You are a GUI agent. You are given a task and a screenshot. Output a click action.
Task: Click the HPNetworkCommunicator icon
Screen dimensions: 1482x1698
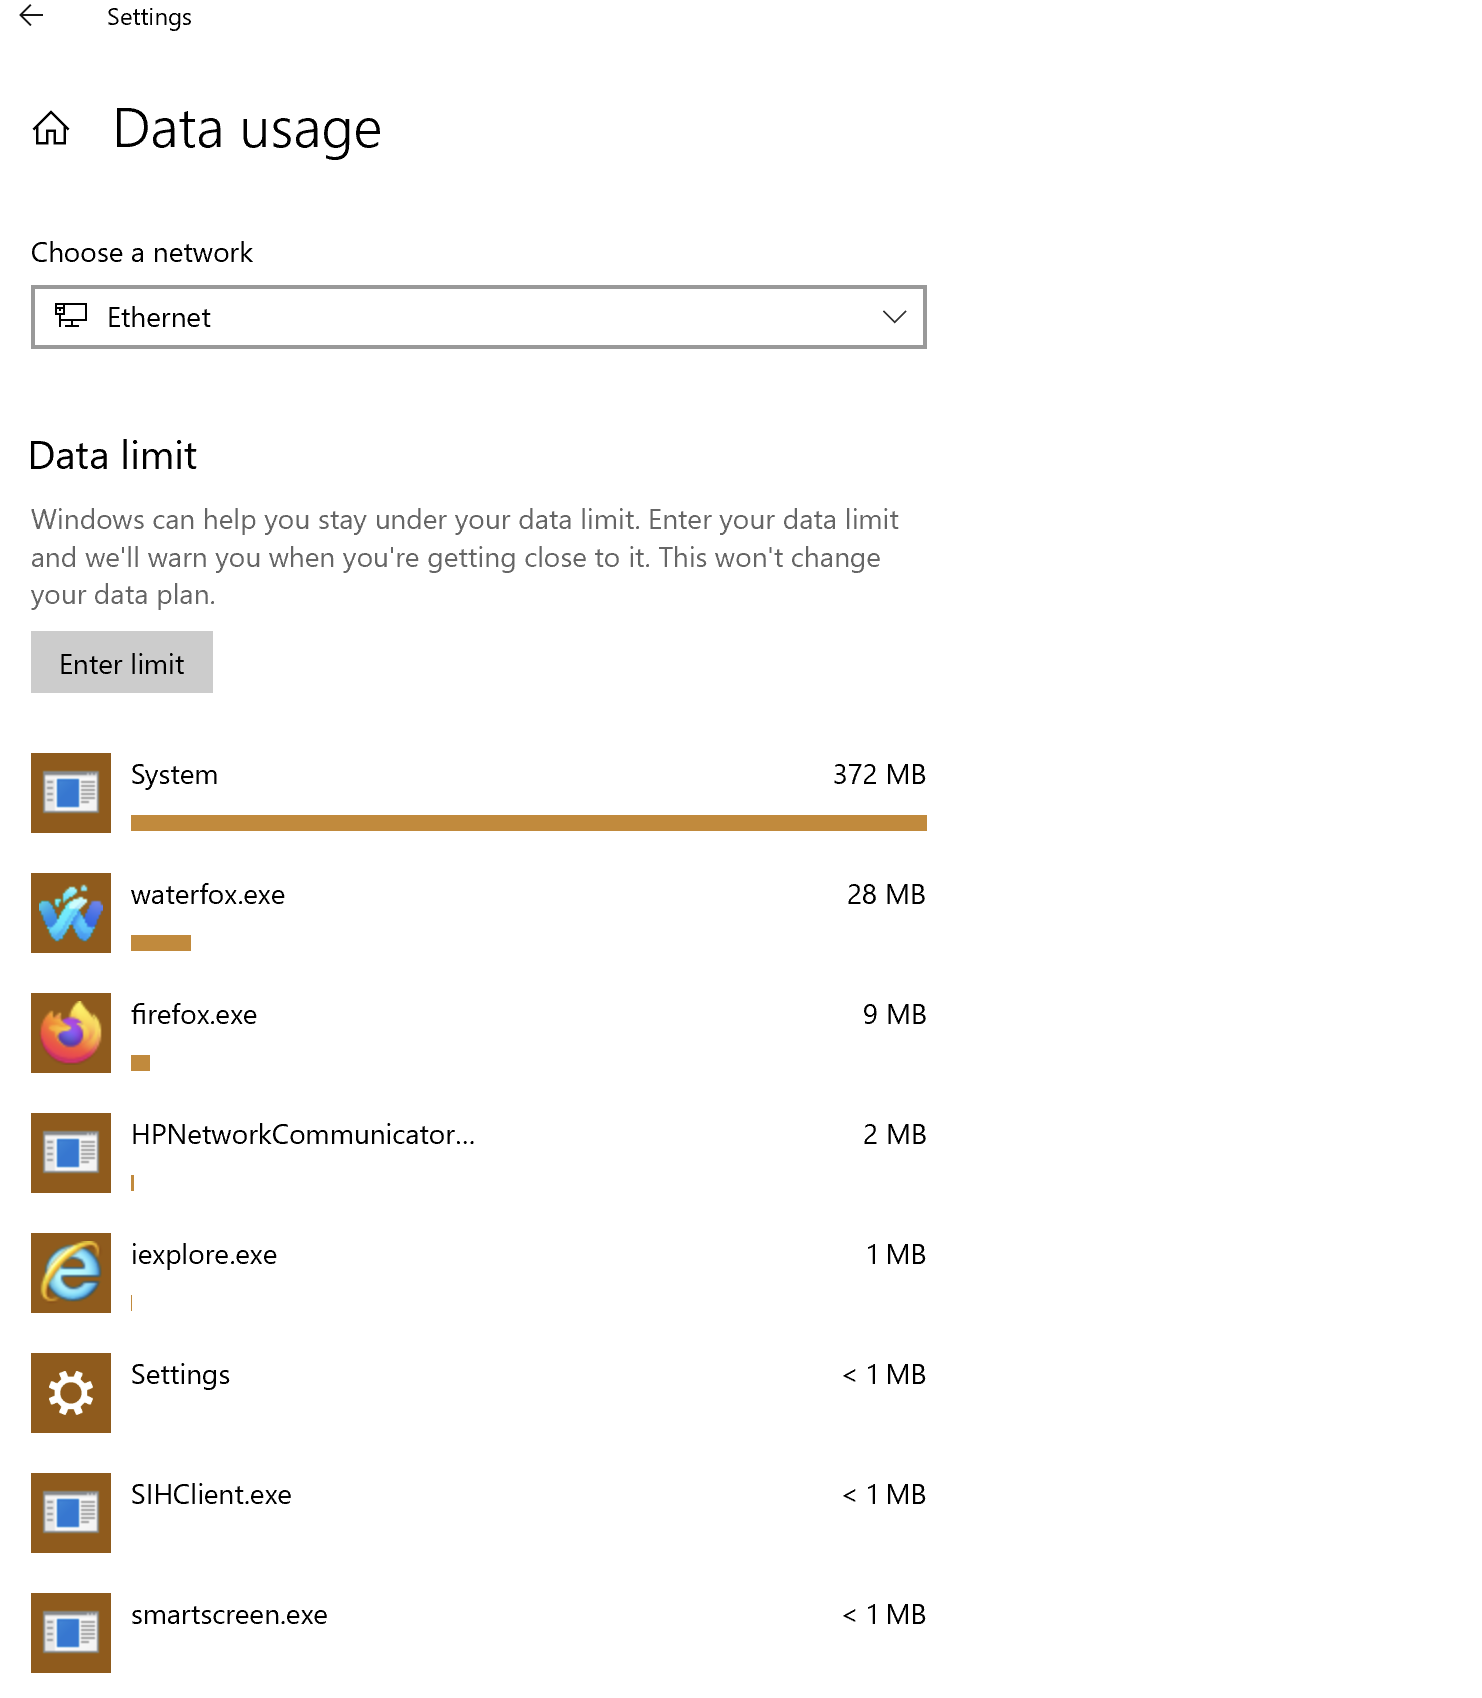point(71,1153)
